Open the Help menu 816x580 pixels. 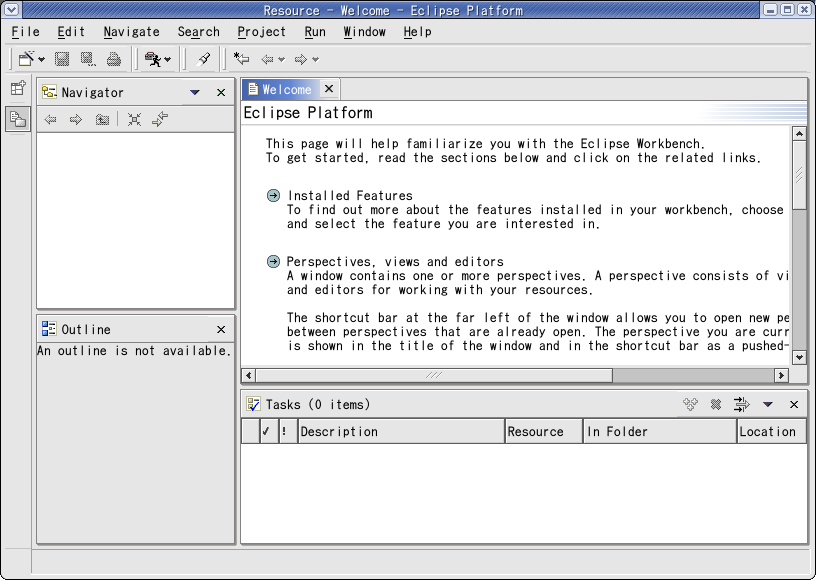[x=417, y=32]
